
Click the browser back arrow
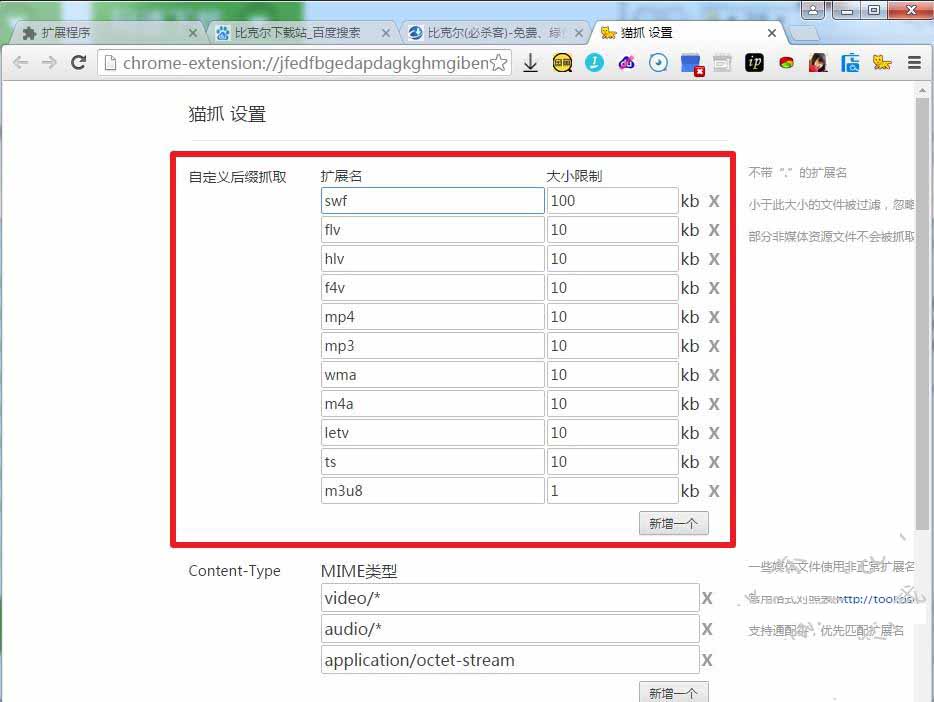20,63
